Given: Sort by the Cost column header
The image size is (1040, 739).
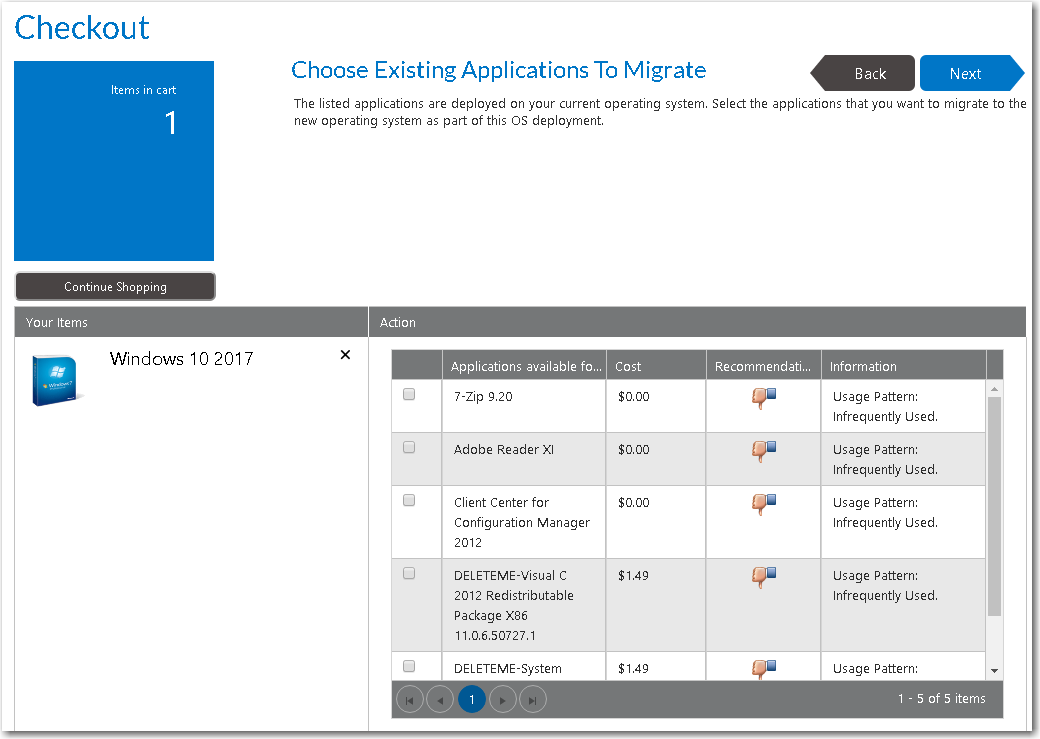Looking at the screenshot, I should pyautogui.click(x=655, y=366).
